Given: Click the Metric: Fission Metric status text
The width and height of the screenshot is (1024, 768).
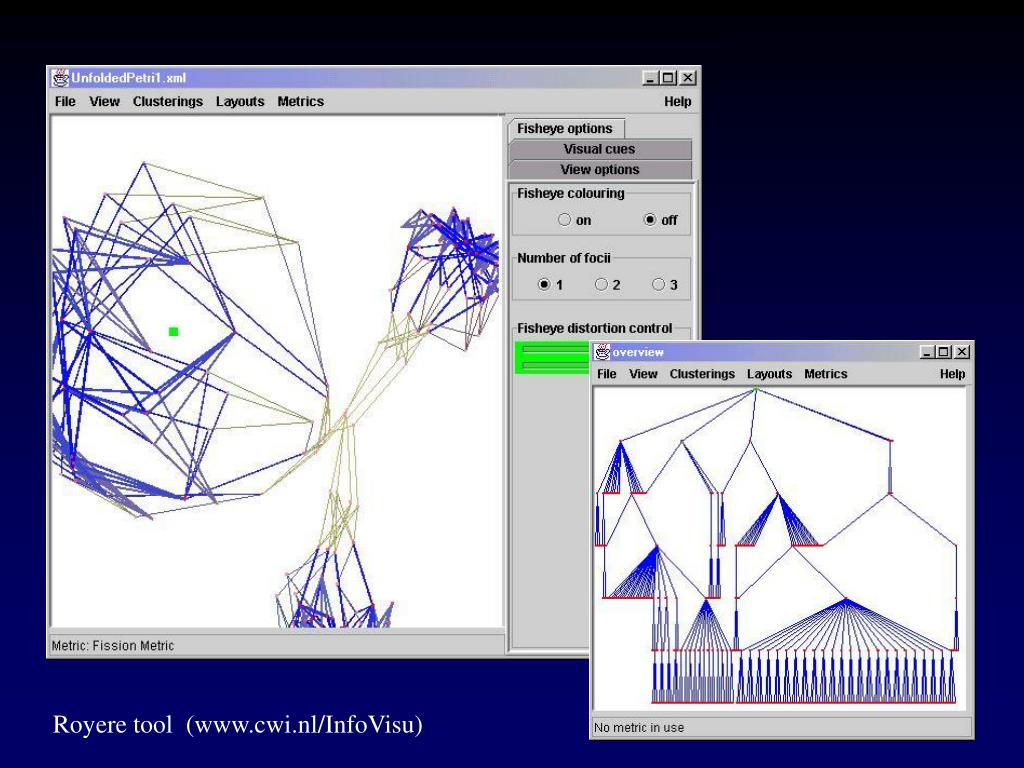Looking at the screenshot, I should pyautogui.click(x=113, y=645).
